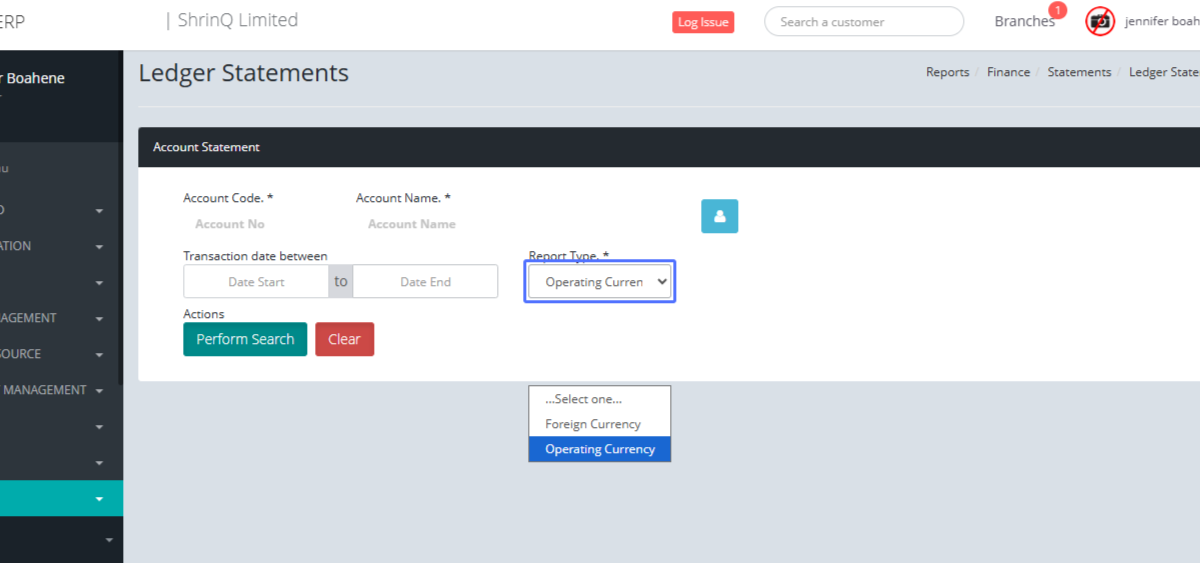Click the blue user lookup icon button
This screenshot has height=563, width=1200.
719,216
